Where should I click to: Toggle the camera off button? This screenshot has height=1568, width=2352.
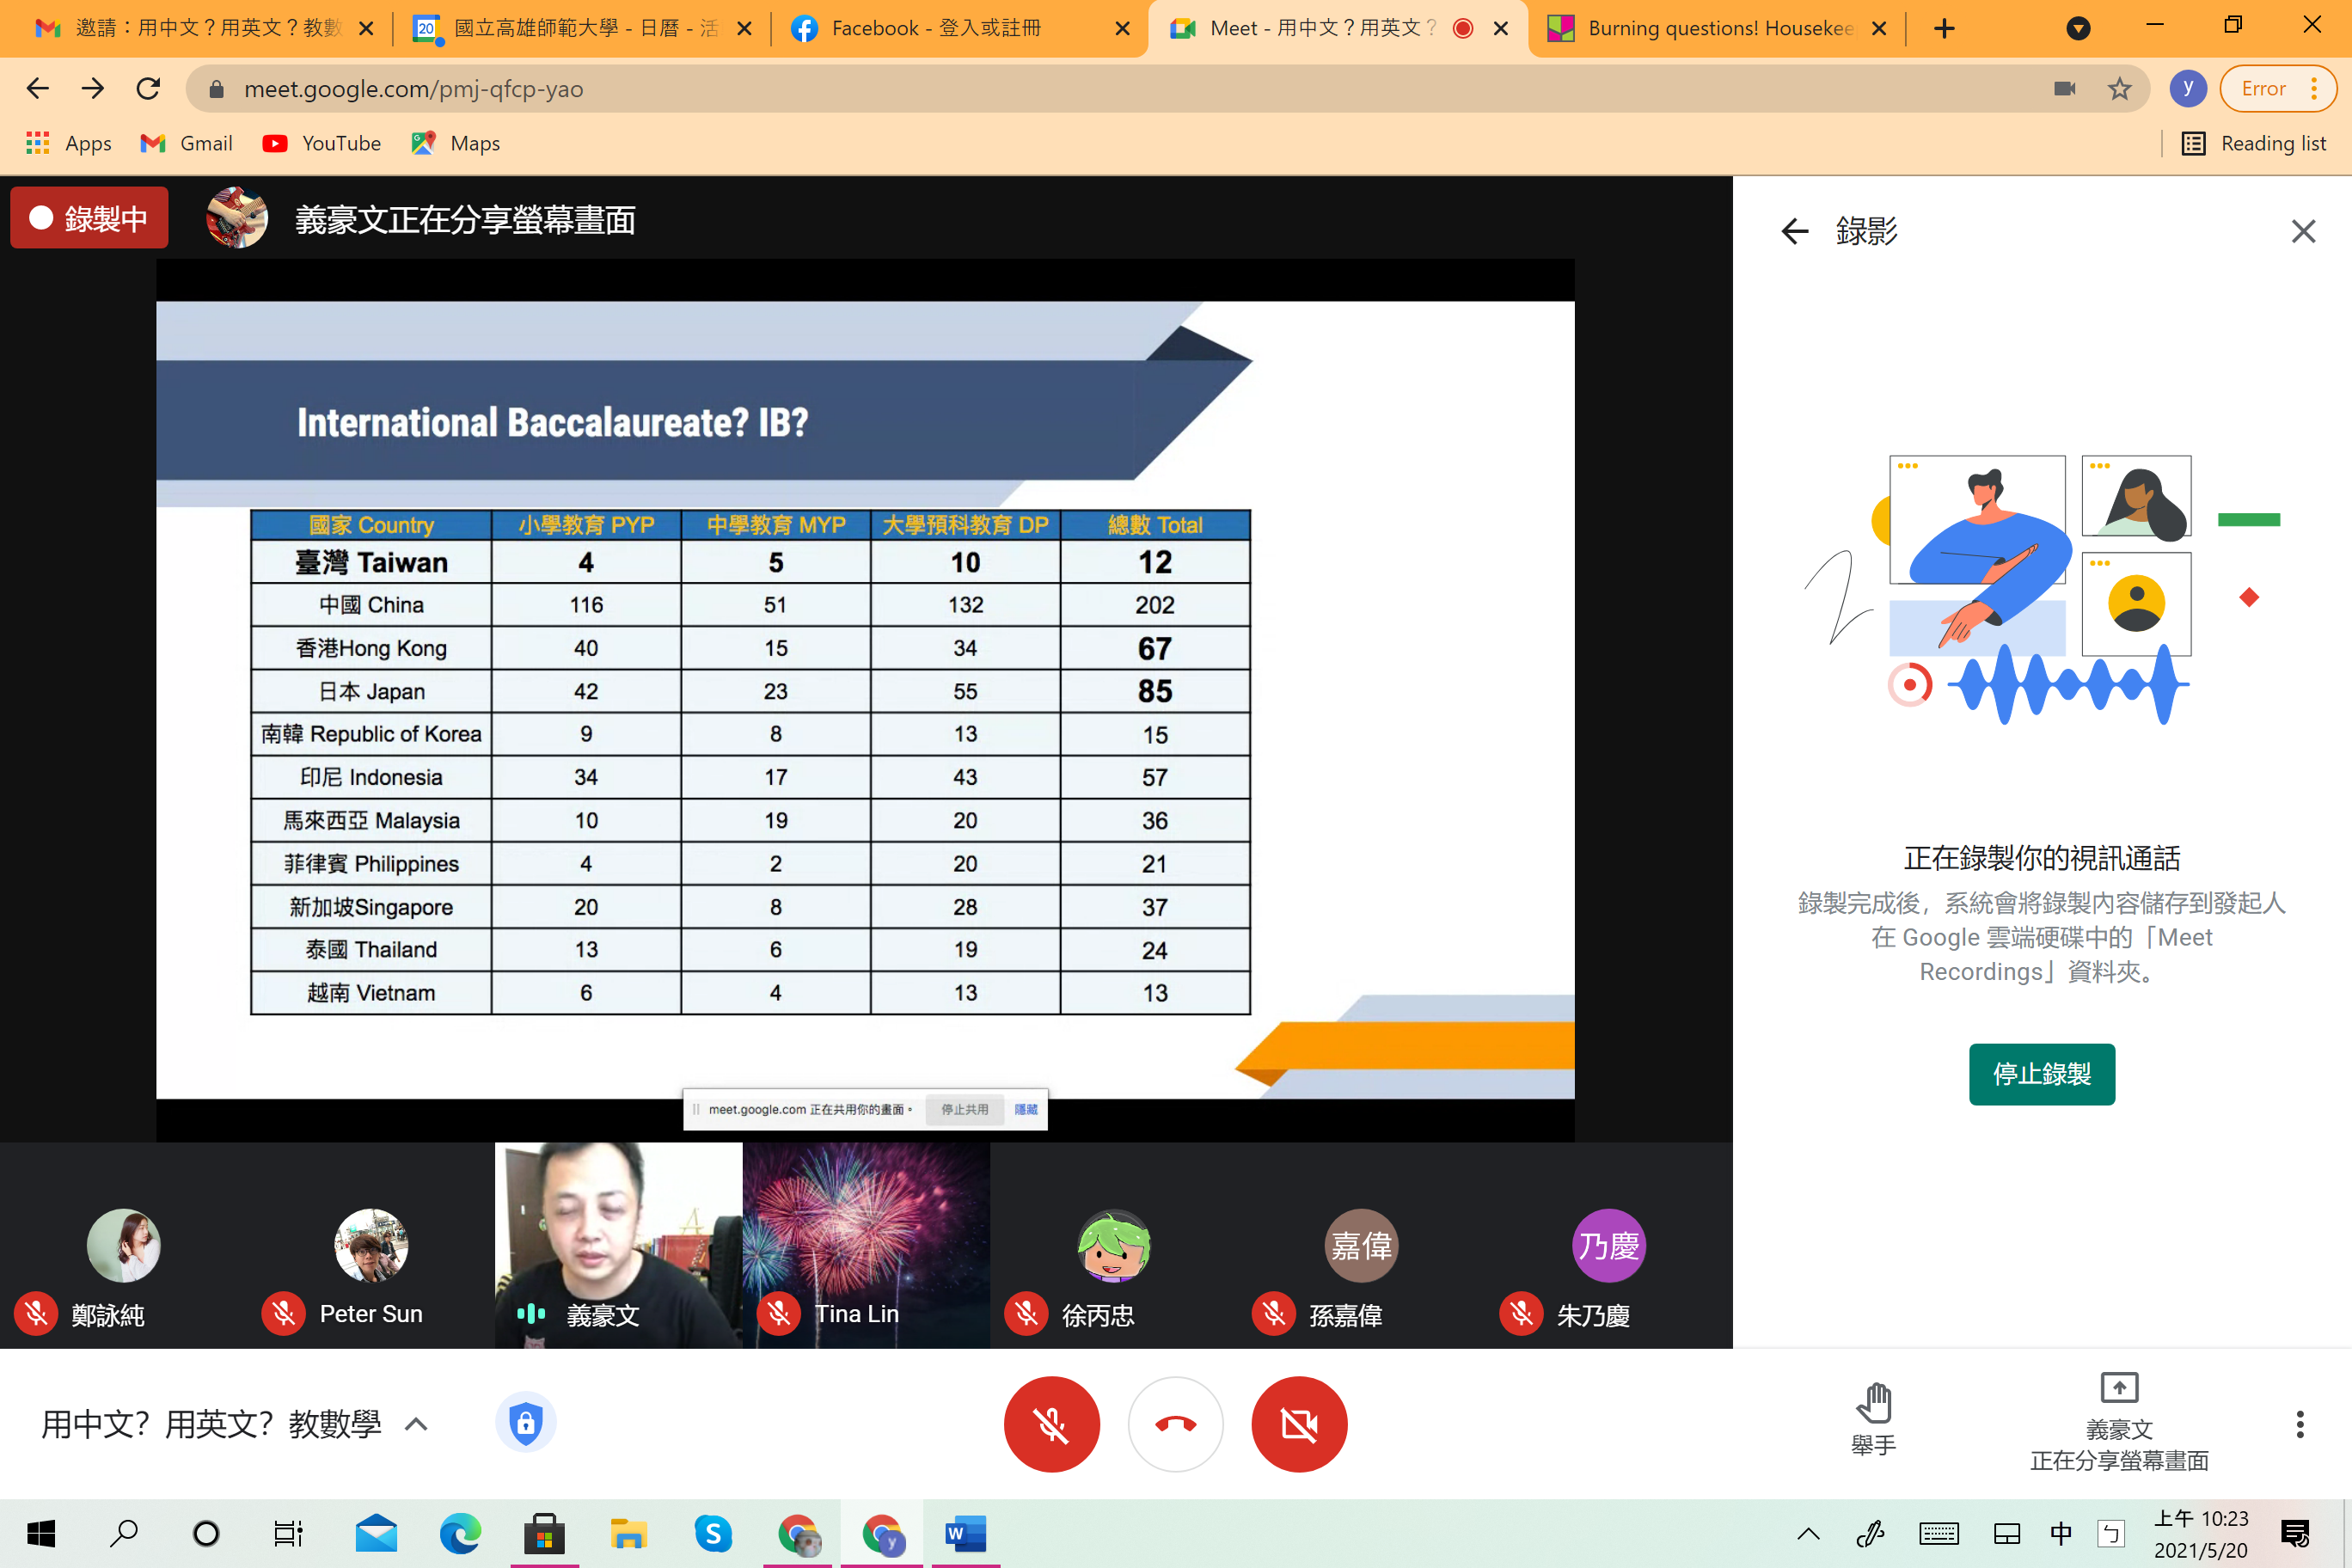tap(1299, 1423)
